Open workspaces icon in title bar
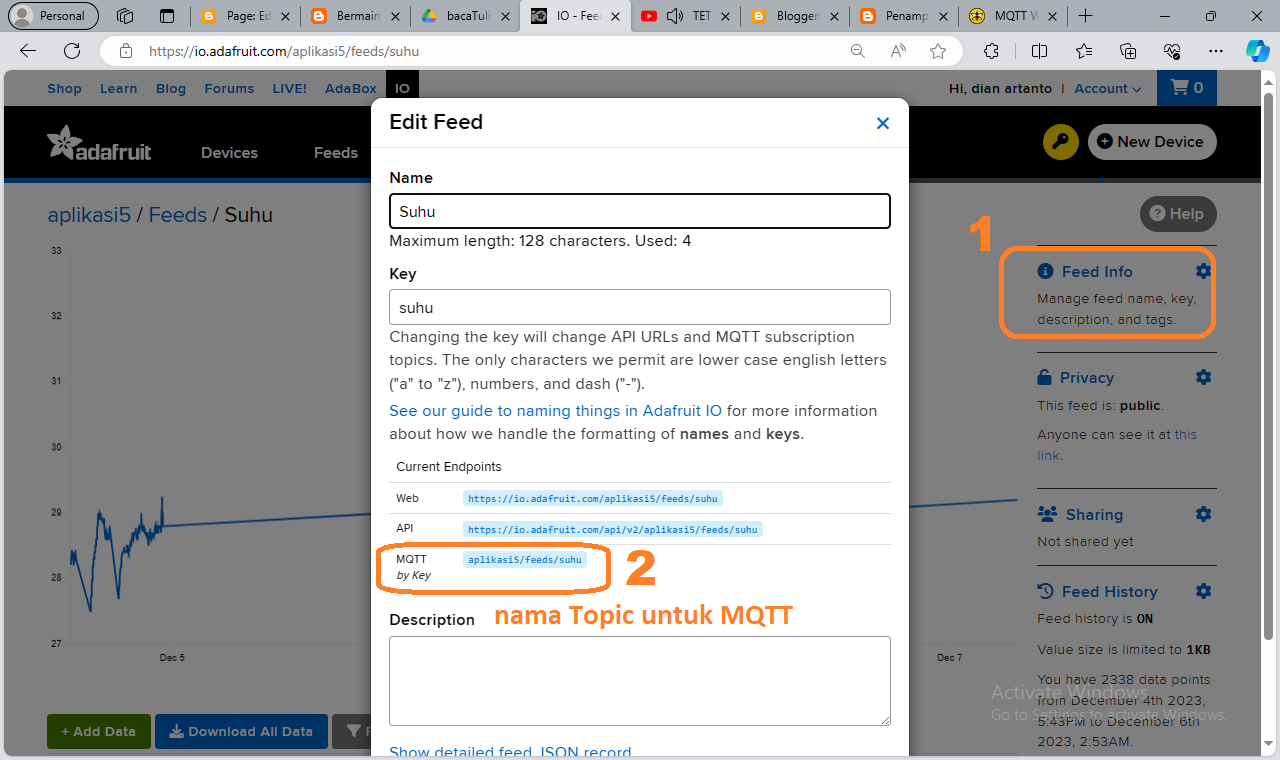This screenshot has width=1280, height=760. pyautogui.click(x=125, y=16)
